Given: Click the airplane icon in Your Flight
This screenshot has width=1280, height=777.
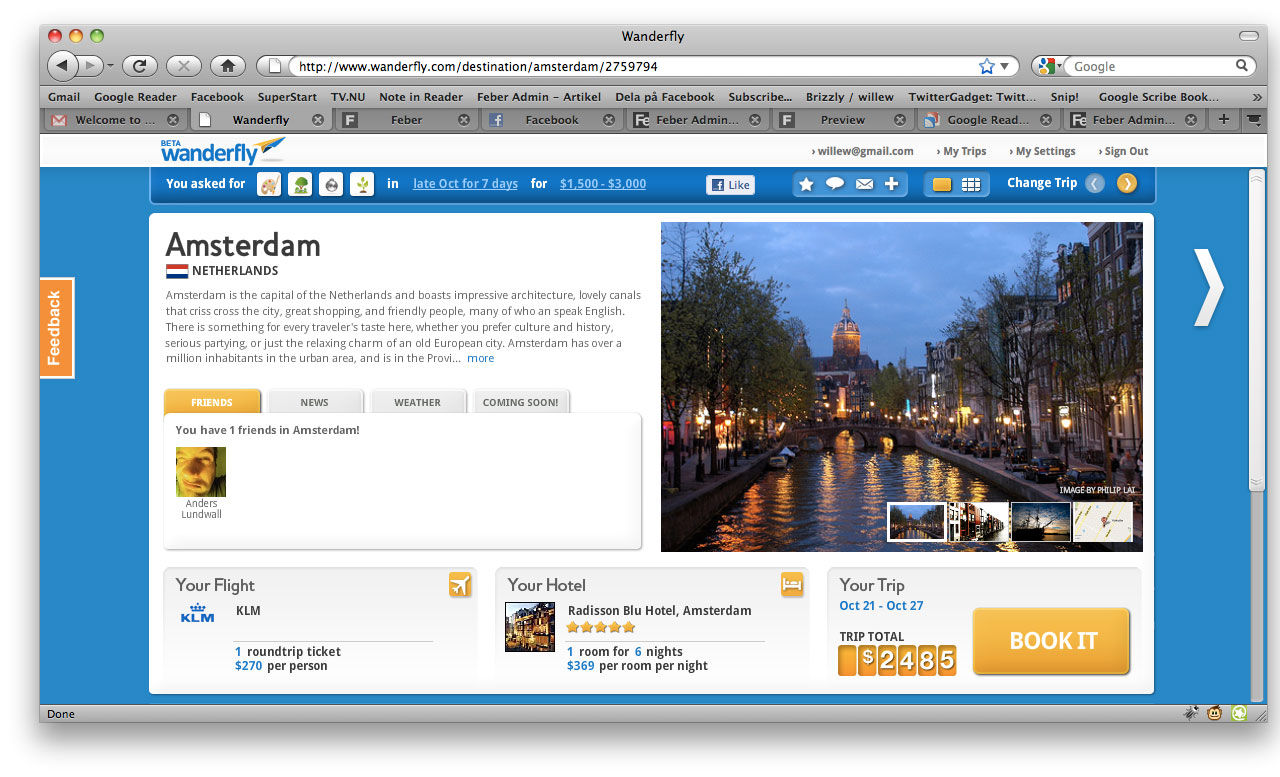Looking at the screenshot, I should point(460,585).
